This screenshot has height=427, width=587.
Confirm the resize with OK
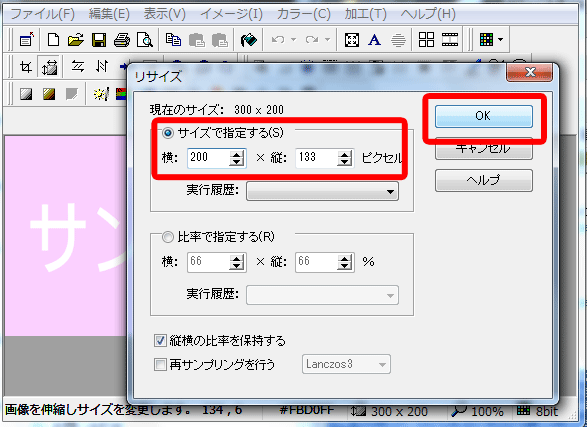484,116
